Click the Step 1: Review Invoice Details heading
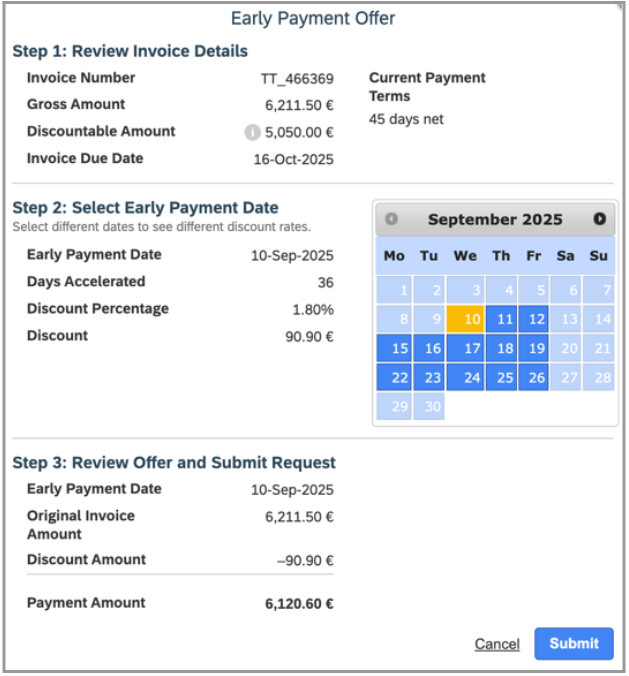The image size is (629, 676). click(130, 51)
